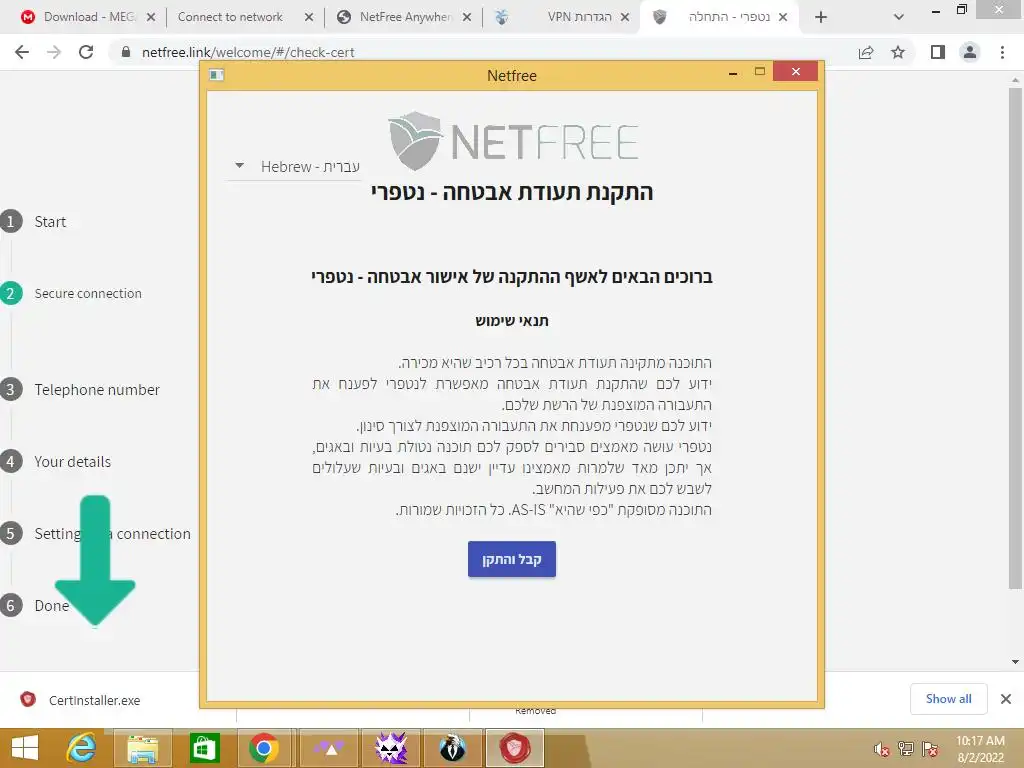The width and height of the screenshot is (1024, 768).
Task: Click the scrollbar down arrow
Action: tap(1015, 662)
